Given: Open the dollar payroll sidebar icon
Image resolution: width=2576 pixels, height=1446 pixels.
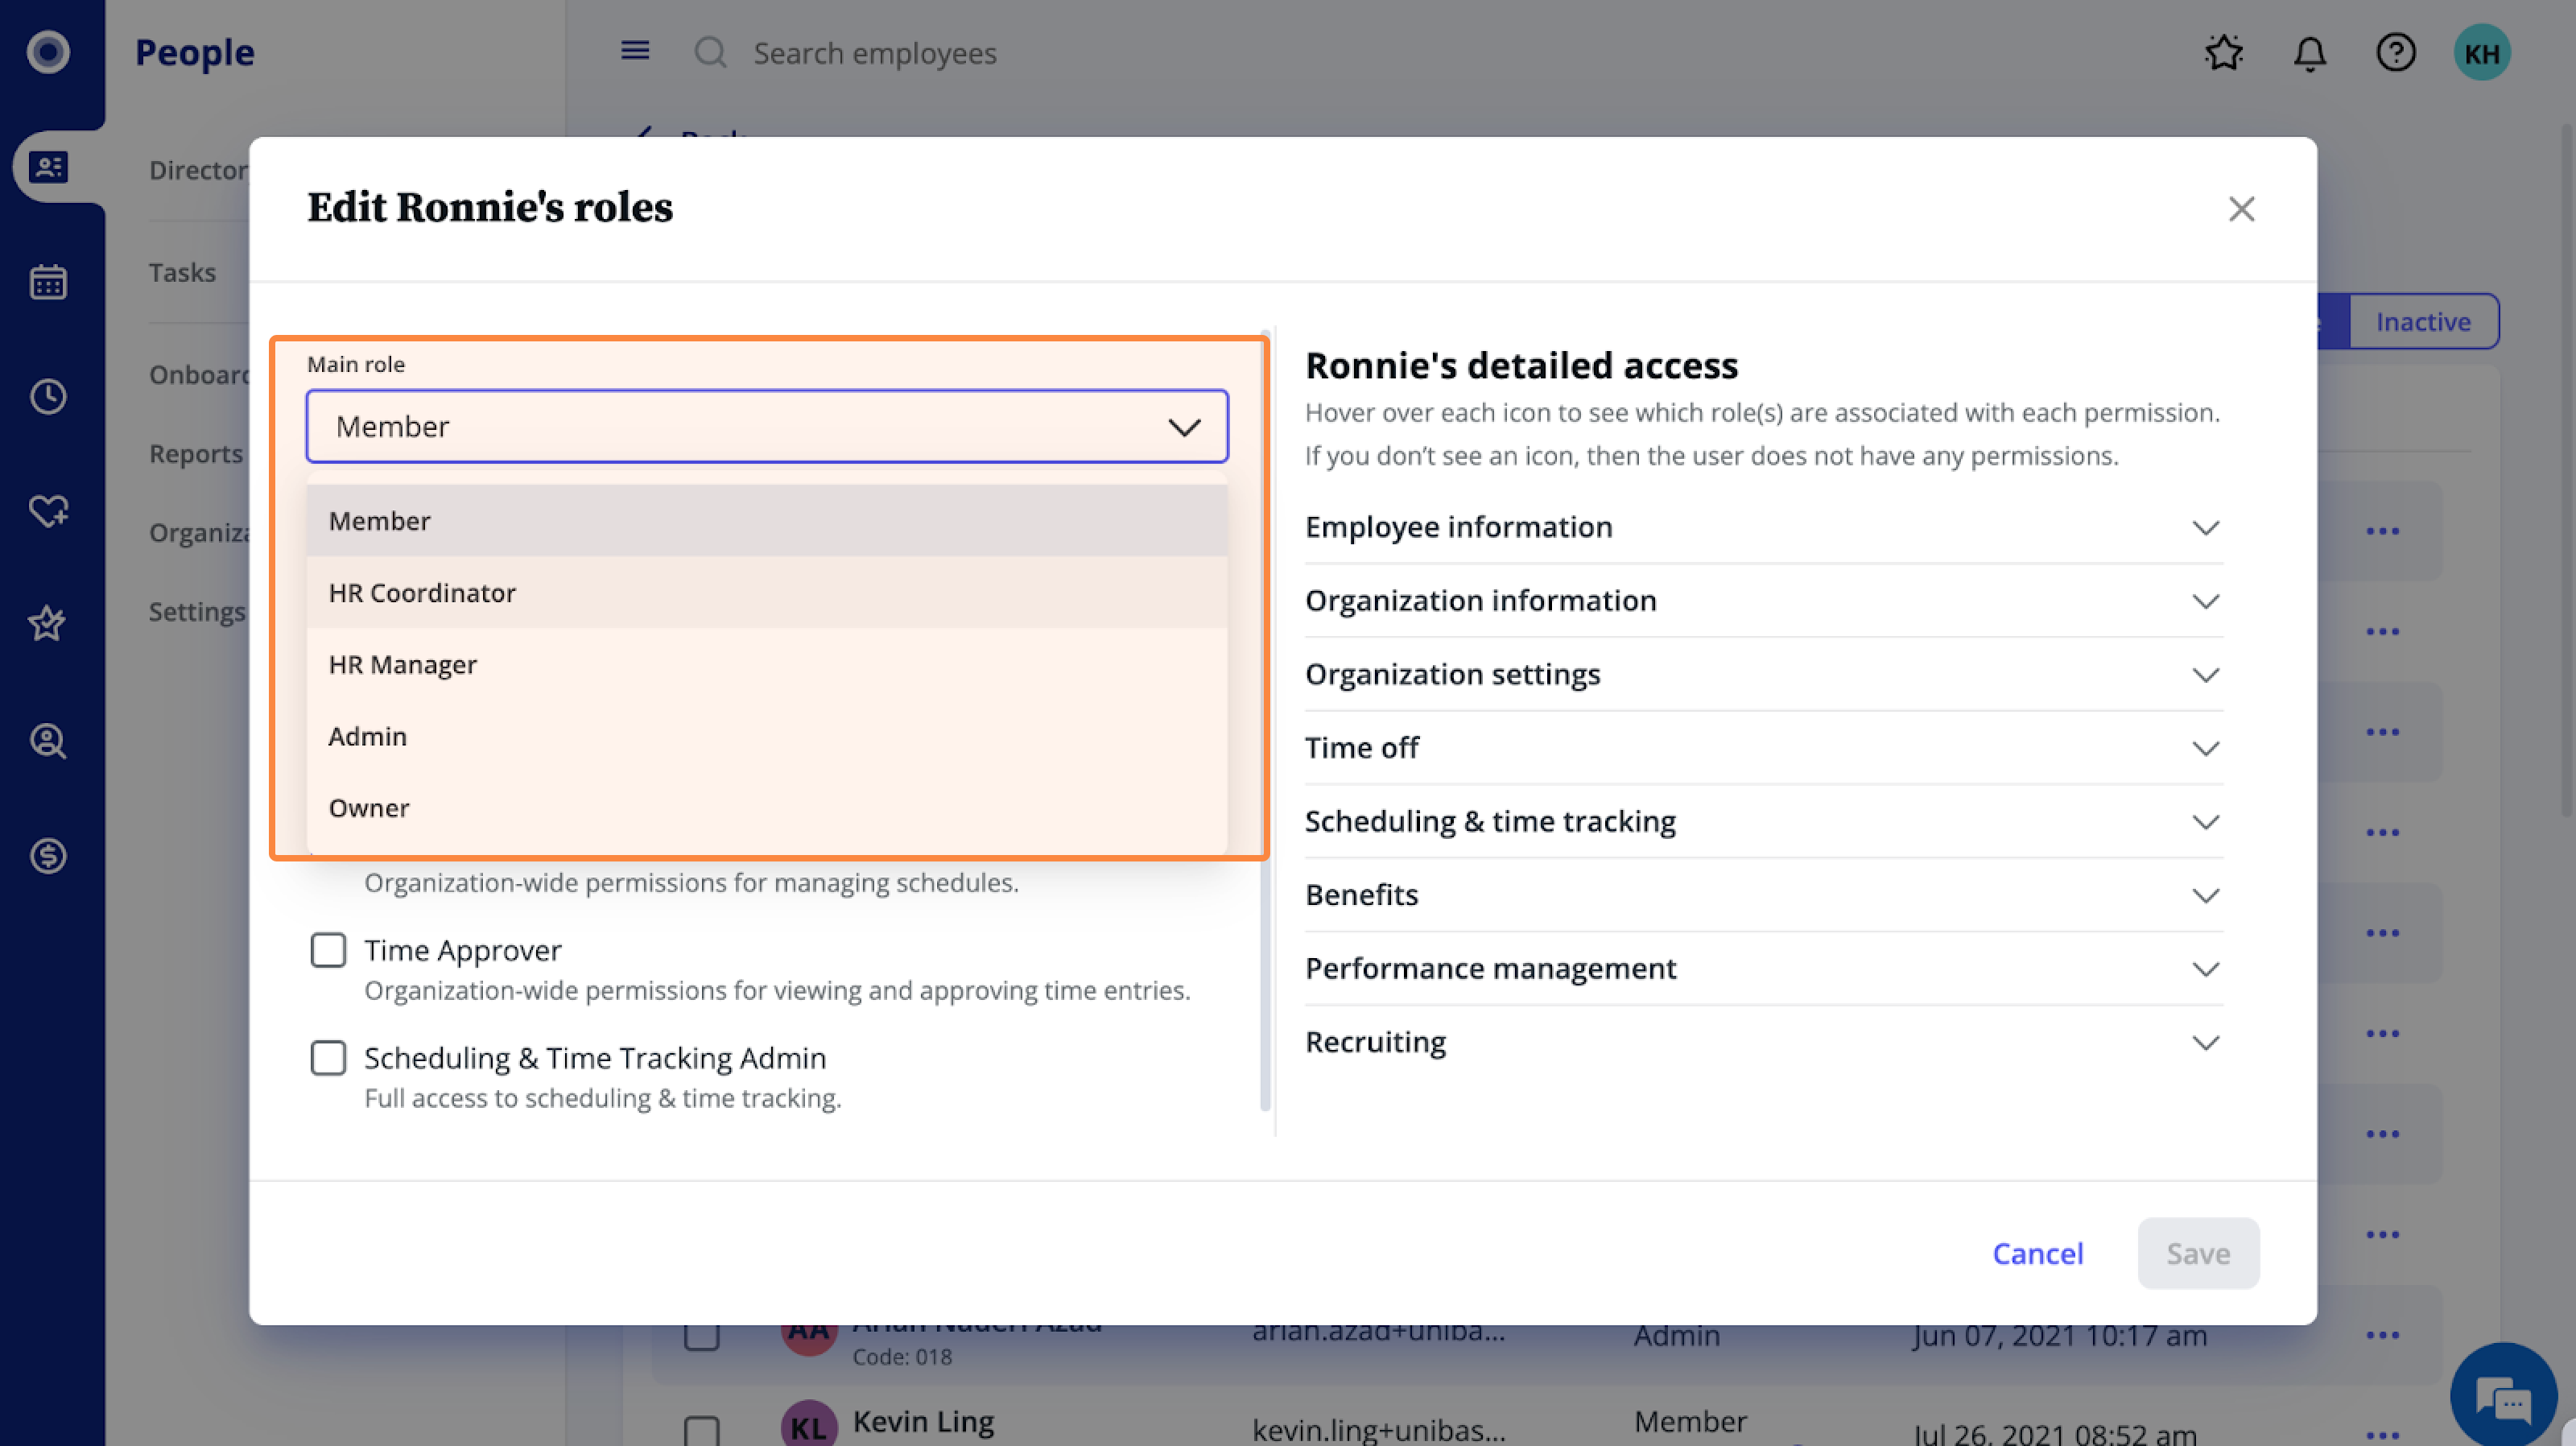Looking at the screenshot, I should tap(48, 856).
